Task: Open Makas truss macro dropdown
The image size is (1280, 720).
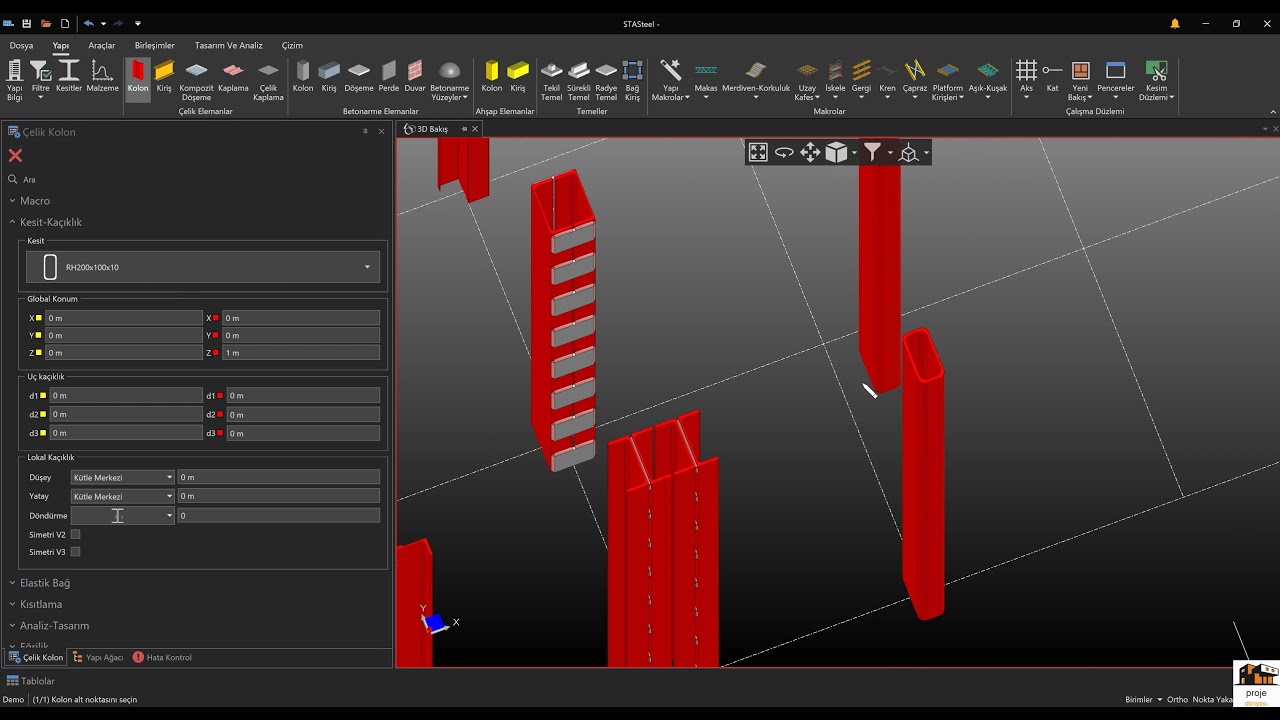Action: (706, 80)
